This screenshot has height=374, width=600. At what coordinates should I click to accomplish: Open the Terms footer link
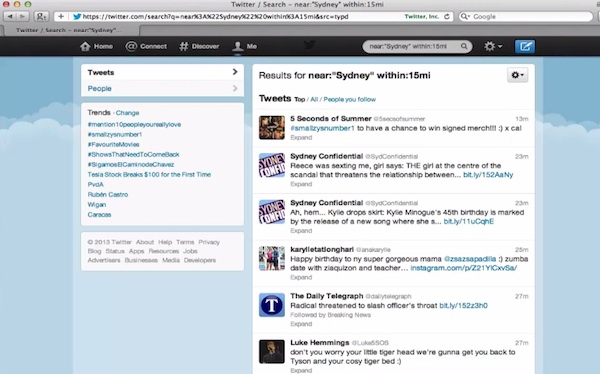point(185,242)
